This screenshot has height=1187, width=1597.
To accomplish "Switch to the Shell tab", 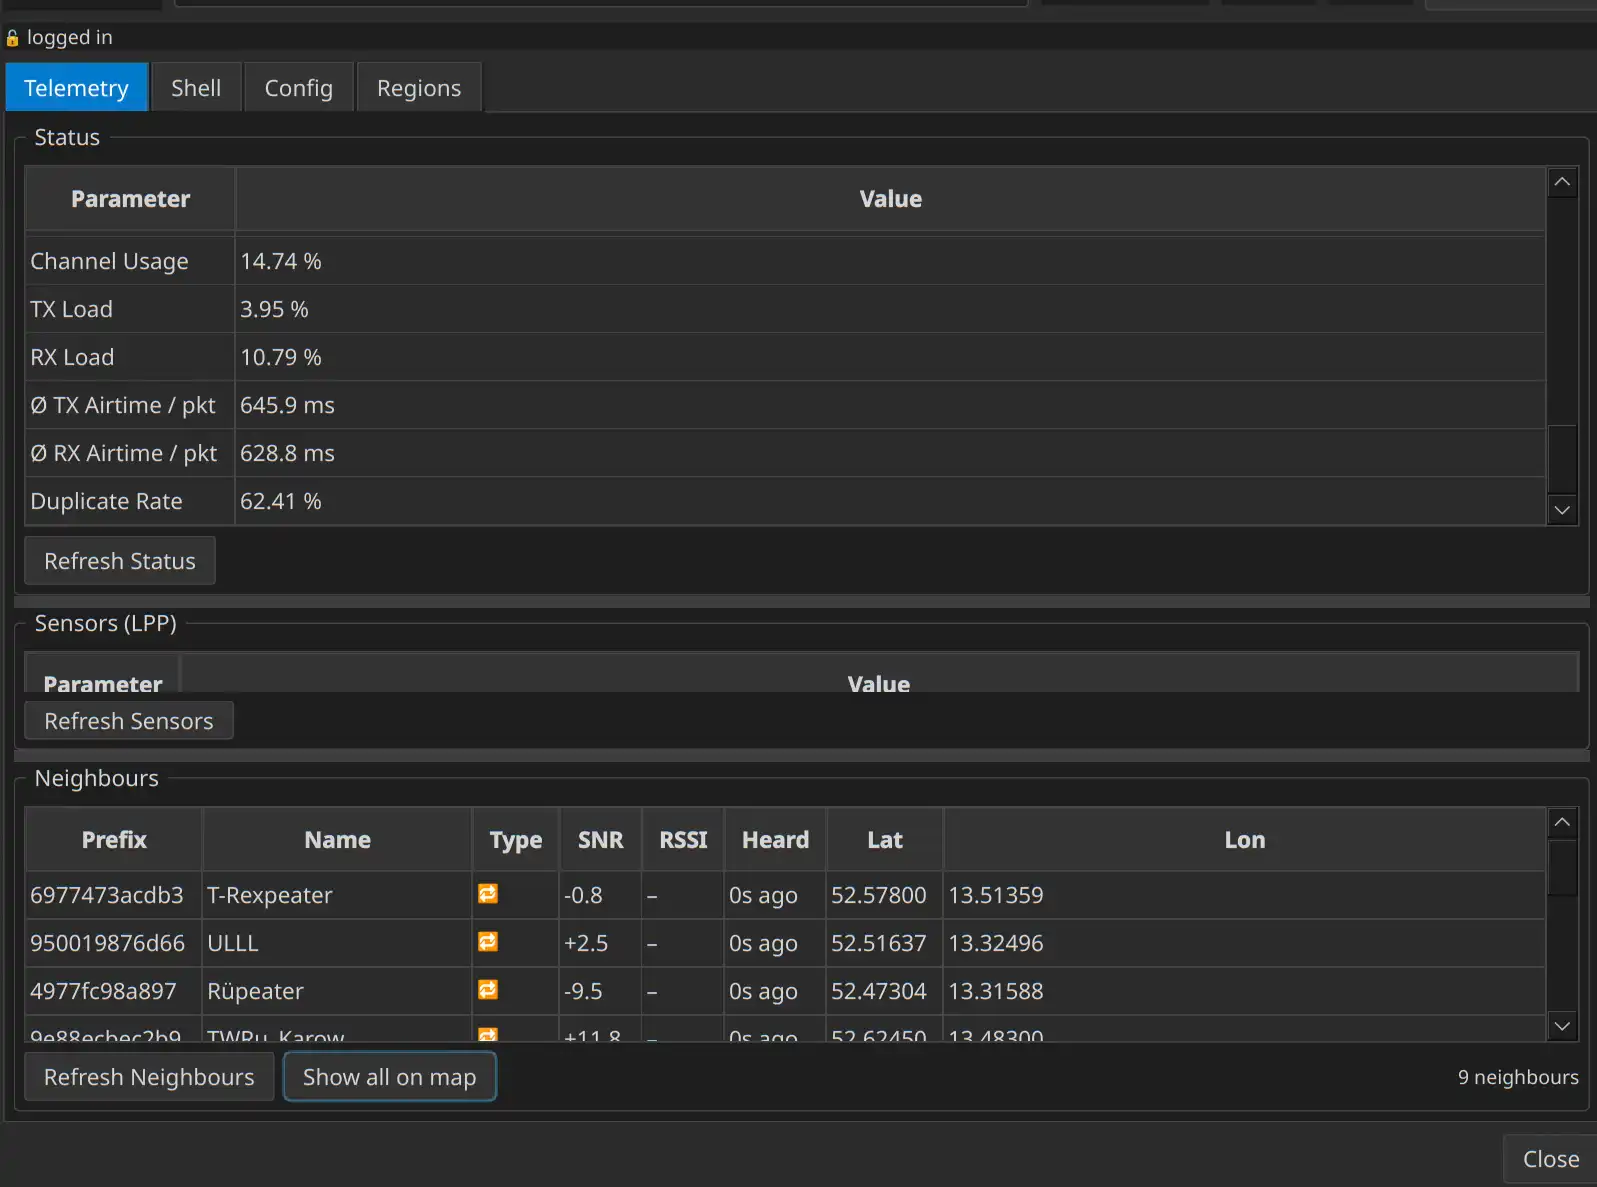I will [196, 88].
